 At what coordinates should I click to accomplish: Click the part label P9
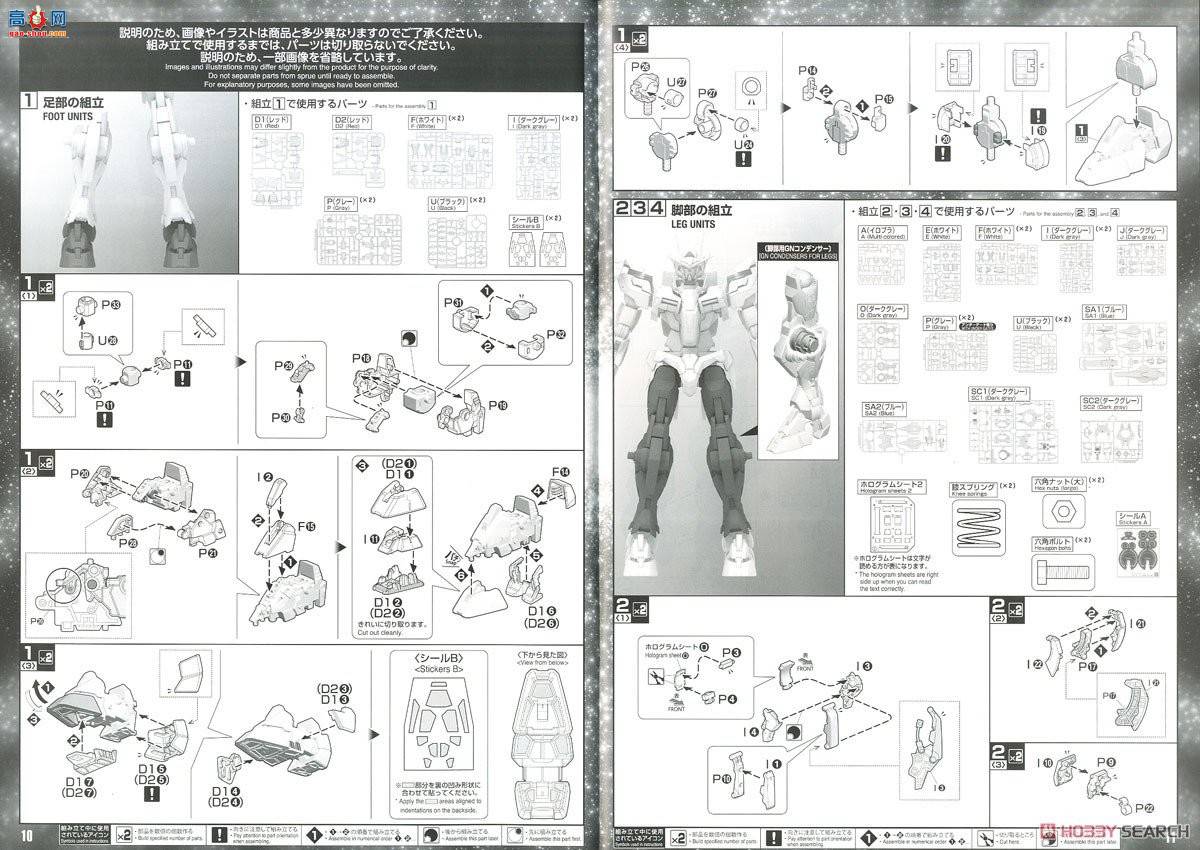click(x=1106, y=762)
